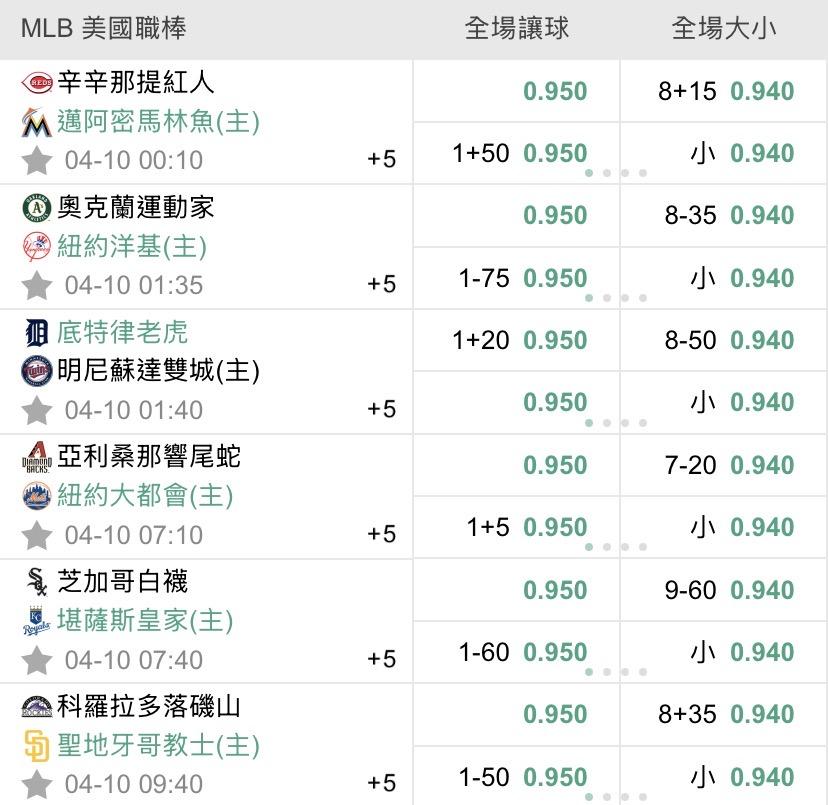Click the page dots under the Reds game odds
The height and width of the screenshot is (805, 828).
(616, 173)
